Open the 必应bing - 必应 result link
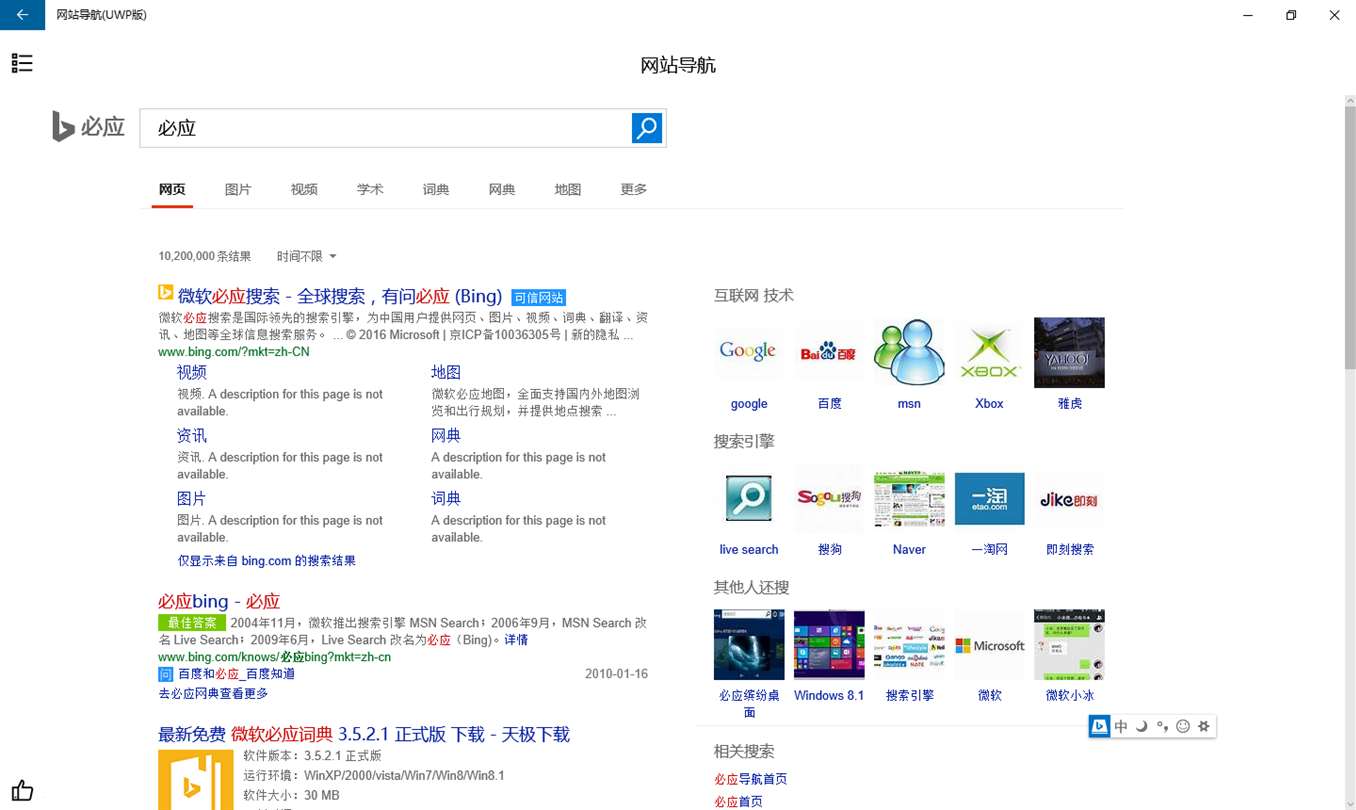This screenshot has width=1356, height=810. pos(219,601)
